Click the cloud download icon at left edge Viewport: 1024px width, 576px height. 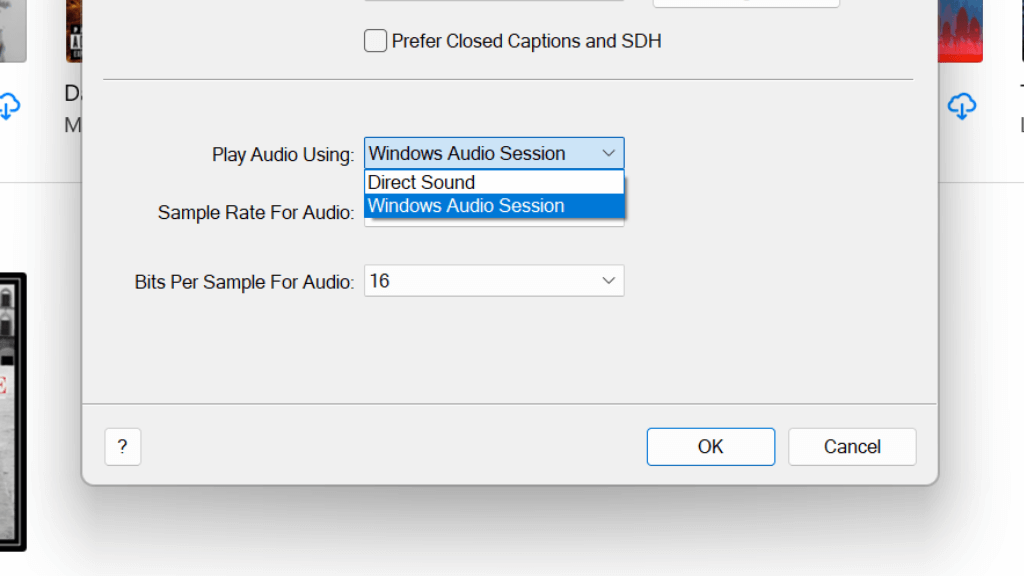[x=8, y=105]
